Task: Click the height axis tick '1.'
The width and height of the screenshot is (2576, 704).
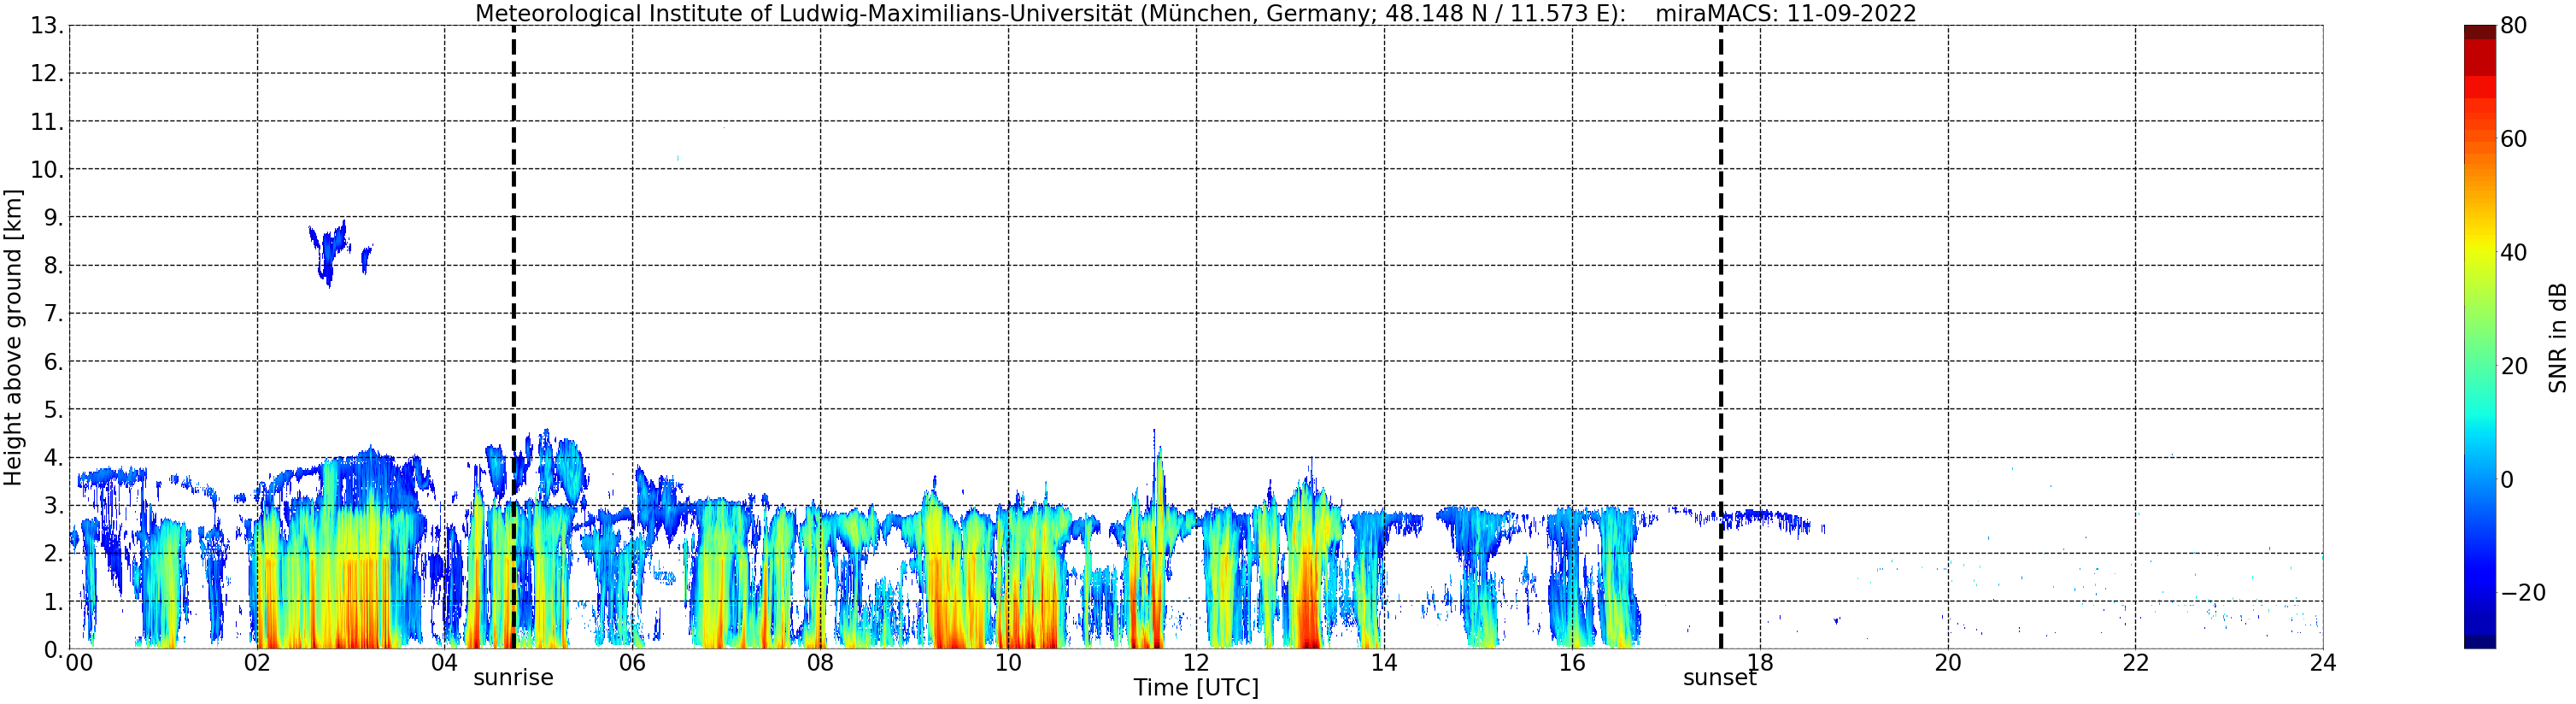Action: [54, 602]
